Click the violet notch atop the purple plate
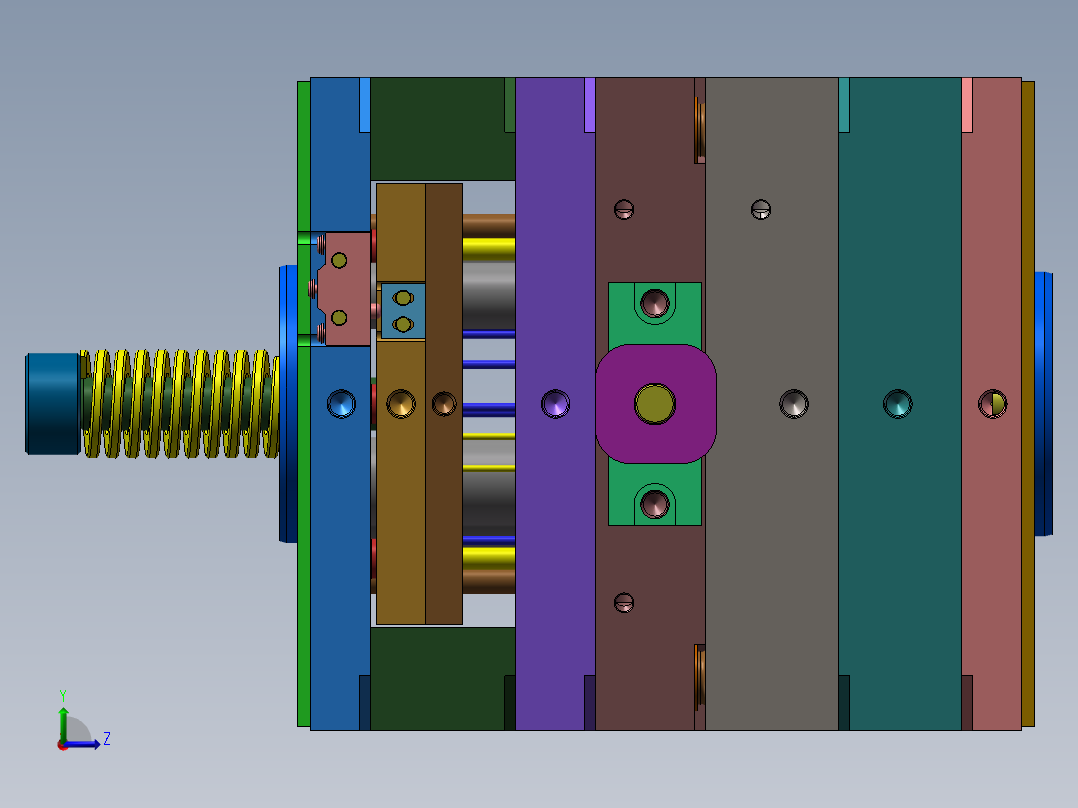Screen dimensions: 1078x808 590,105
